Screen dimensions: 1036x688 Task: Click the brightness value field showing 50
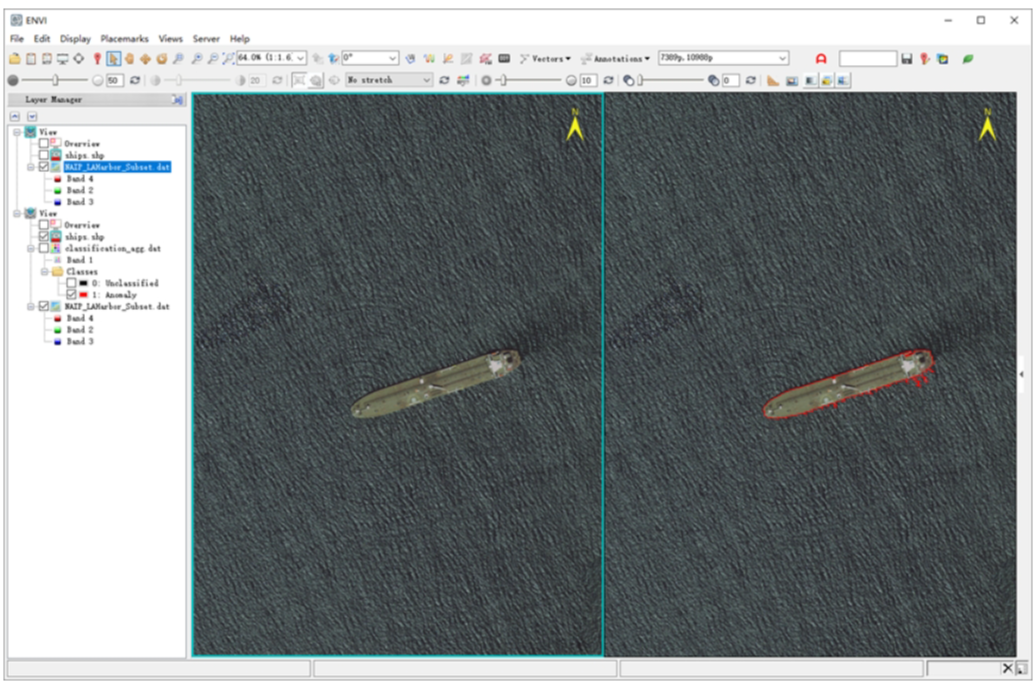pyautogui.click(x=115, y=81)
